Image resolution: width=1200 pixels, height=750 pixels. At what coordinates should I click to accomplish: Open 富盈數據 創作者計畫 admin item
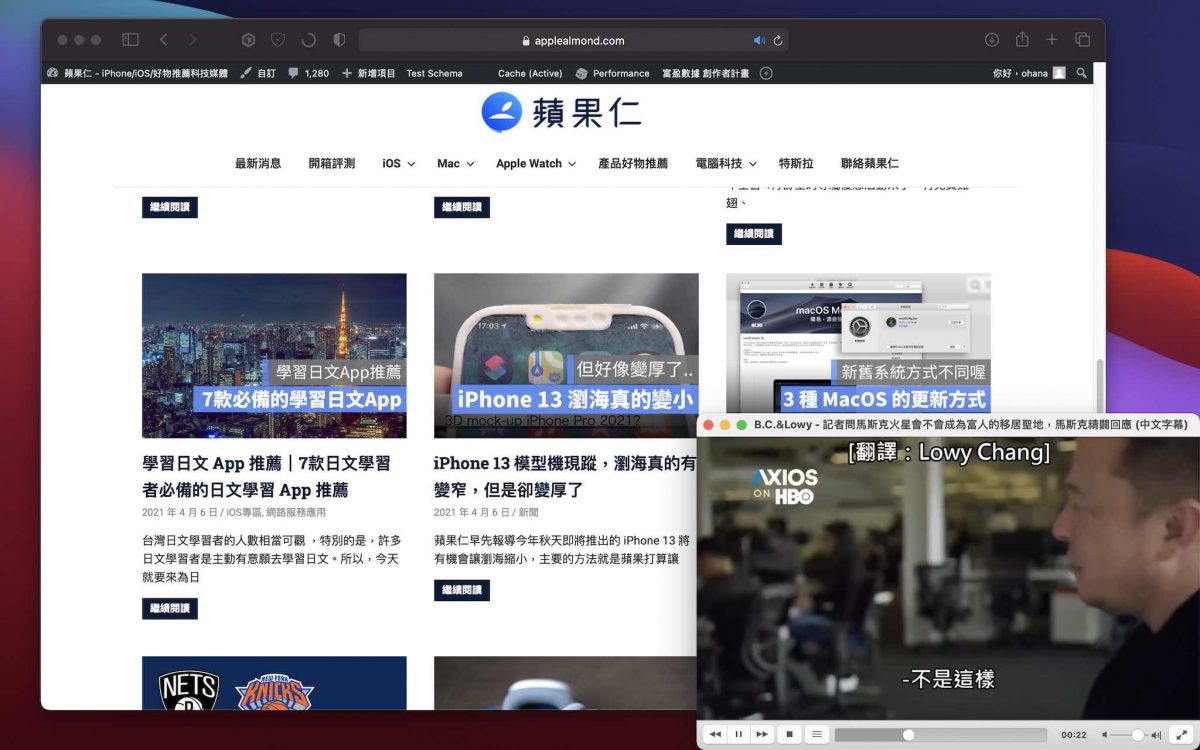(x=705, y=73)
